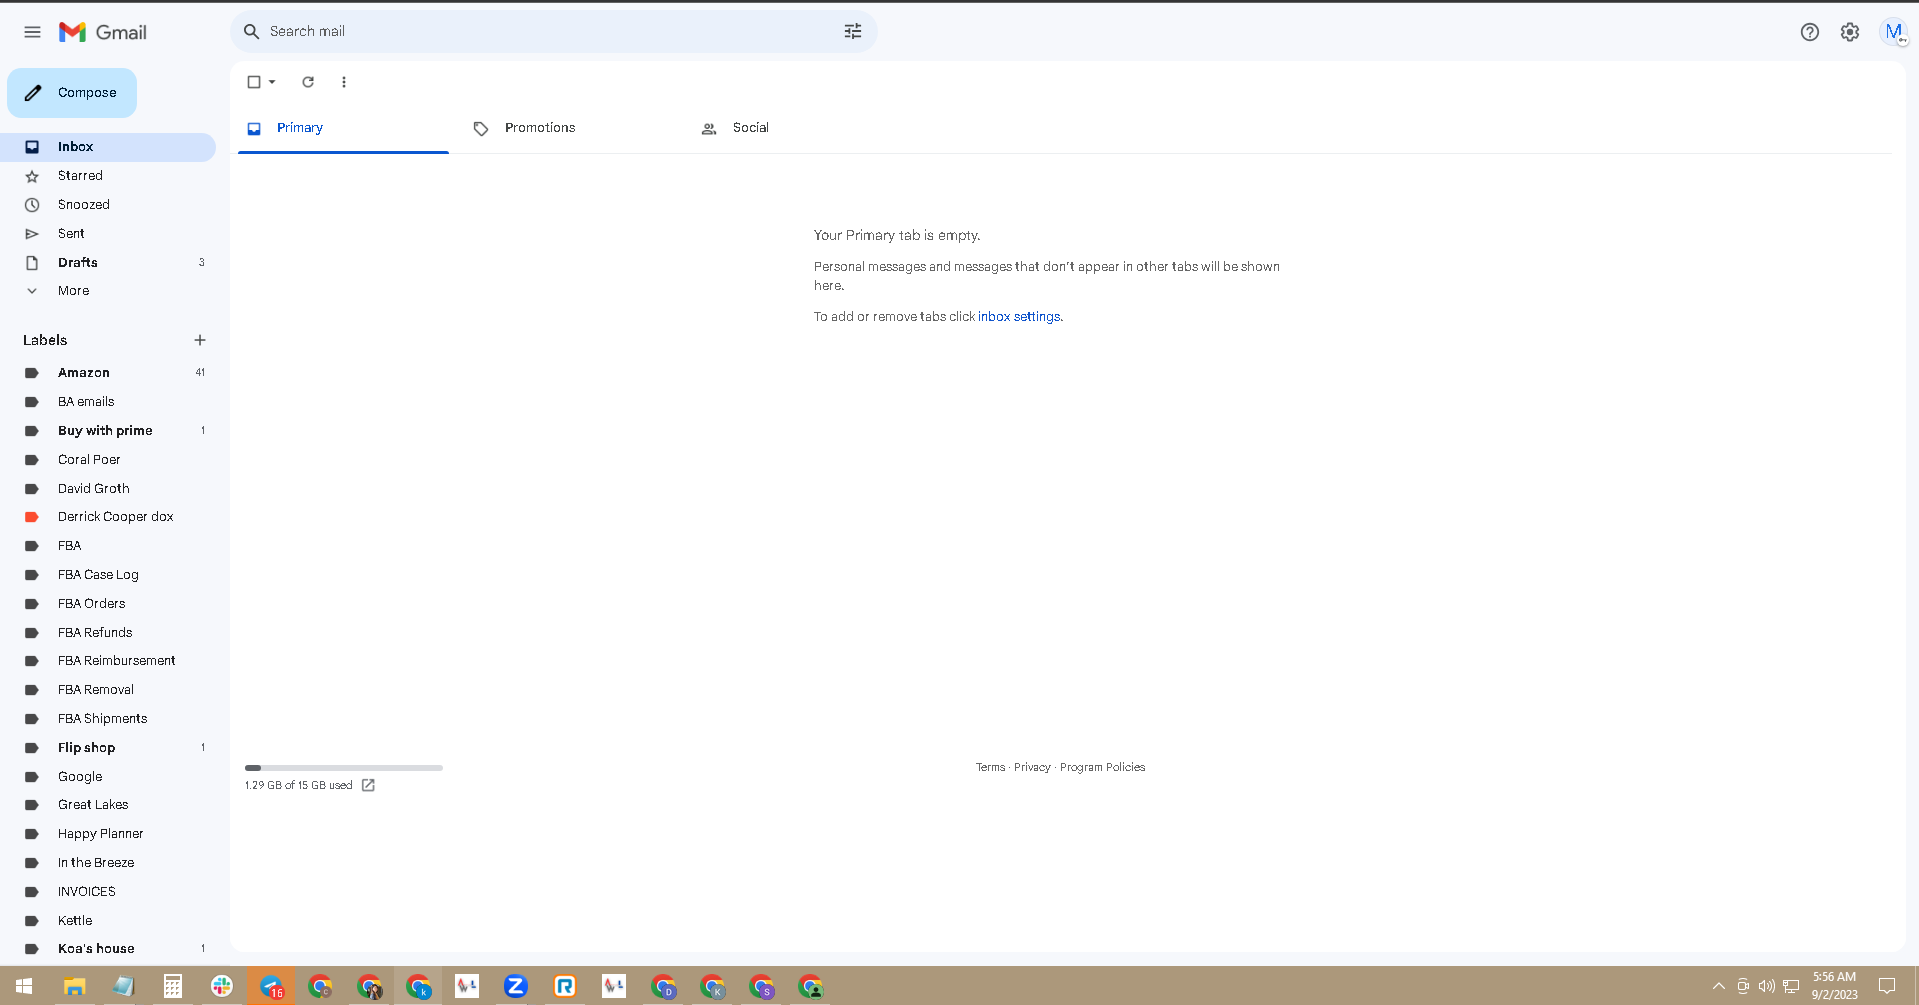The image size is (1919, 1005).
Task: Open the Coral Poer label
Action: point(108,460)
